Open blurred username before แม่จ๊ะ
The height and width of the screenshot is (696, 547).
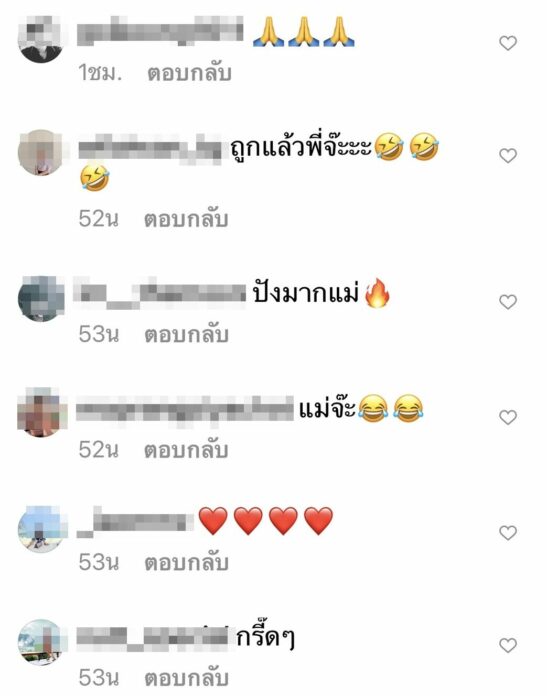pos(185,409)
